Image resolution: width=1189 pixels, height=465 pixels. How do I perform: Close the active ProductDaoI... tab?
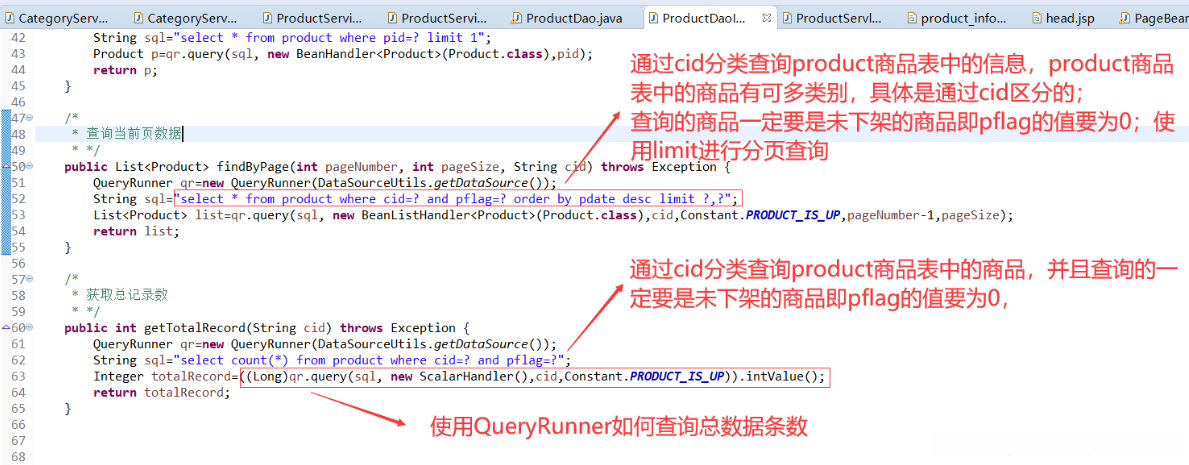768,17
